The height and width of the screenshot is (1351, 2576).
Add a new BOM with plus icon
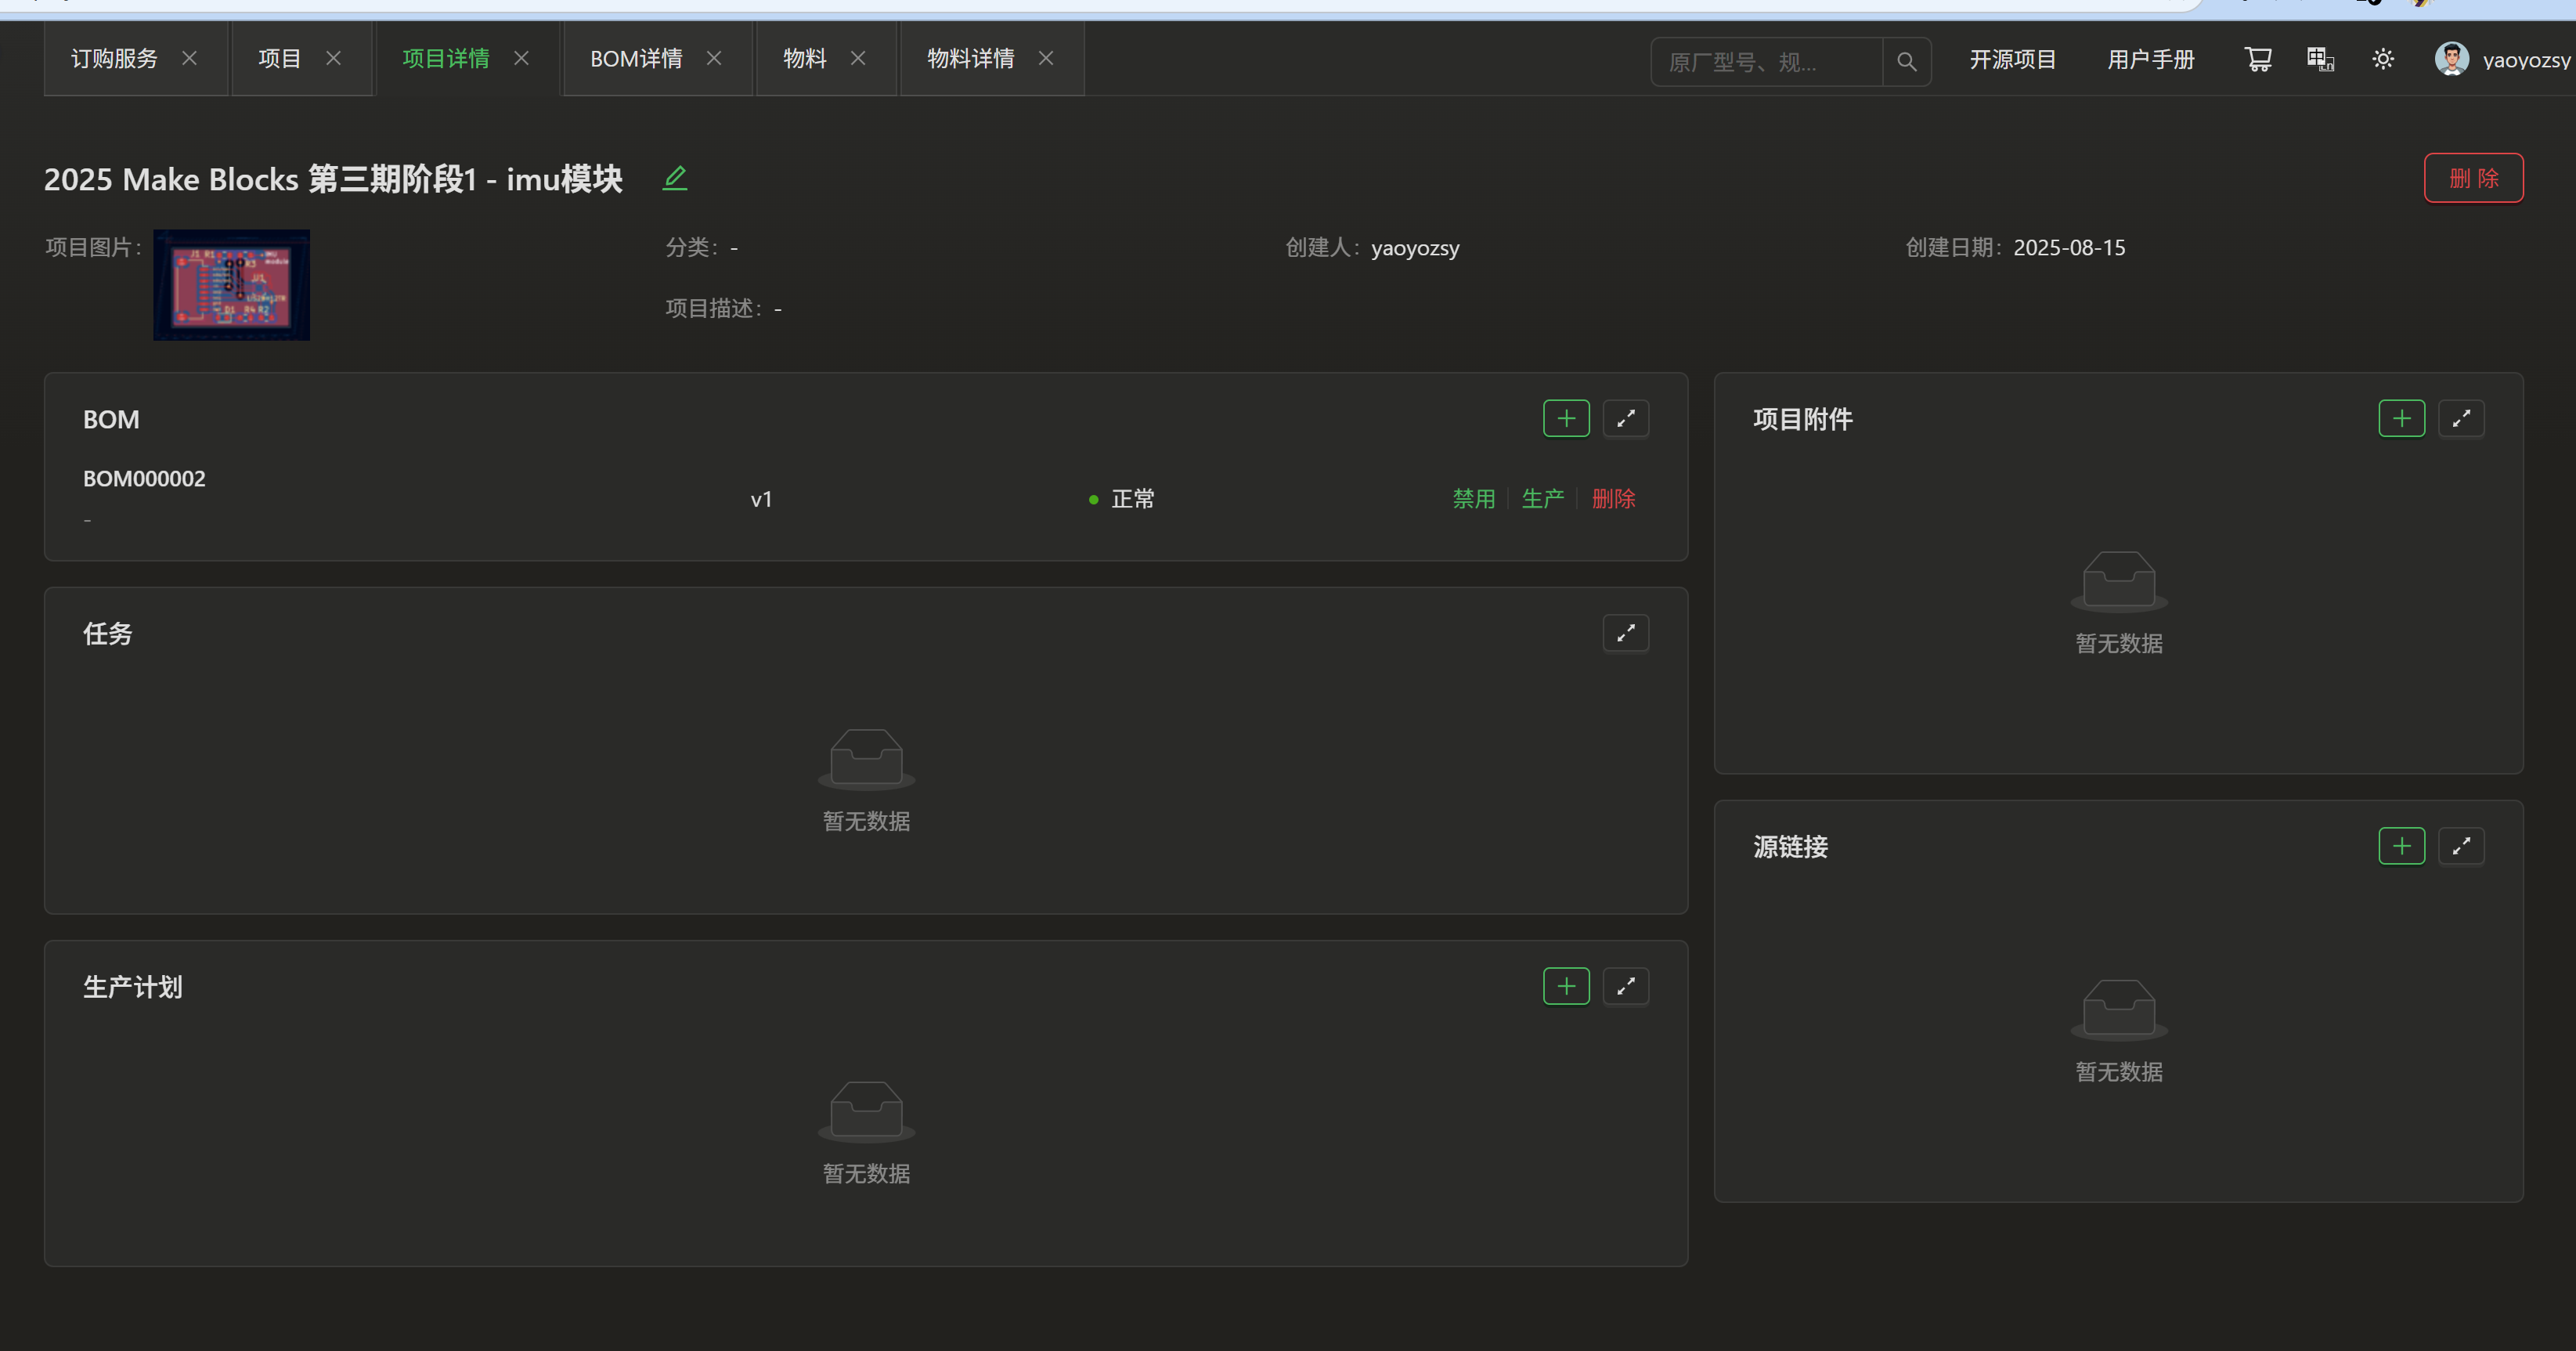(x=1566, y=418)
